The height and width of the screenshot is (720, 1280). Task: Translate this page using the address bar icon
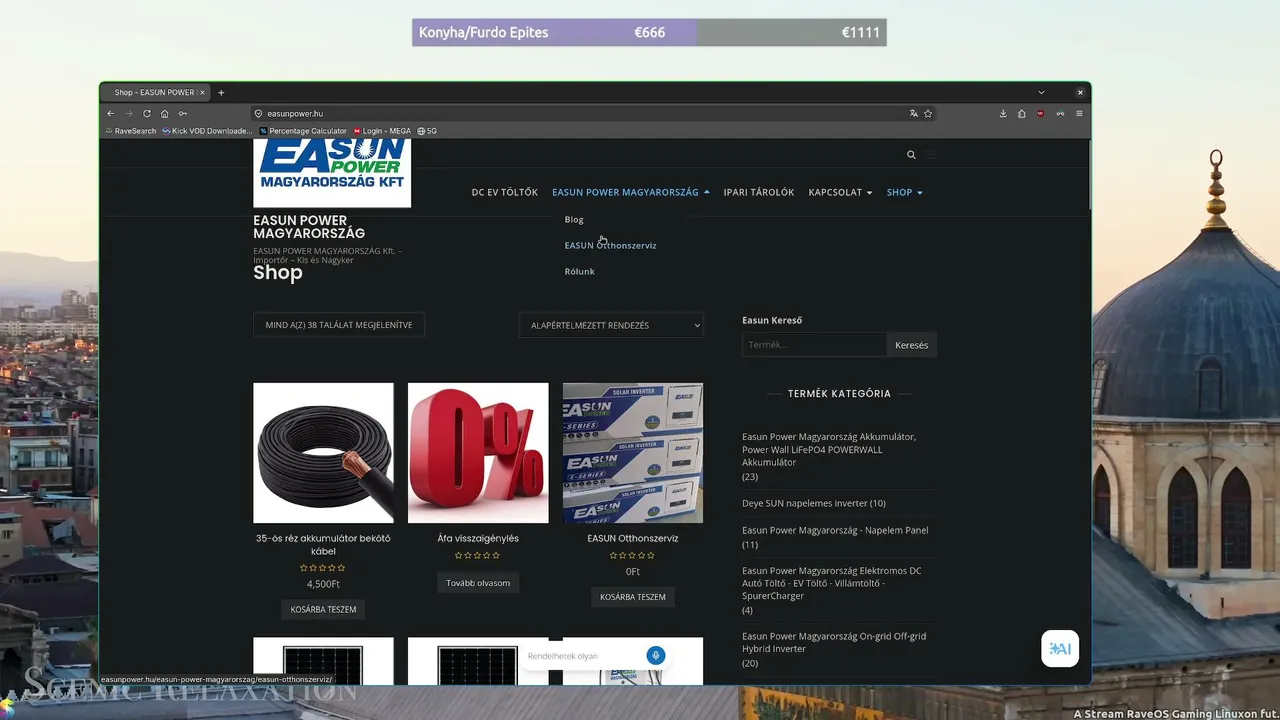pyautogui.click(x=913, y=114)
